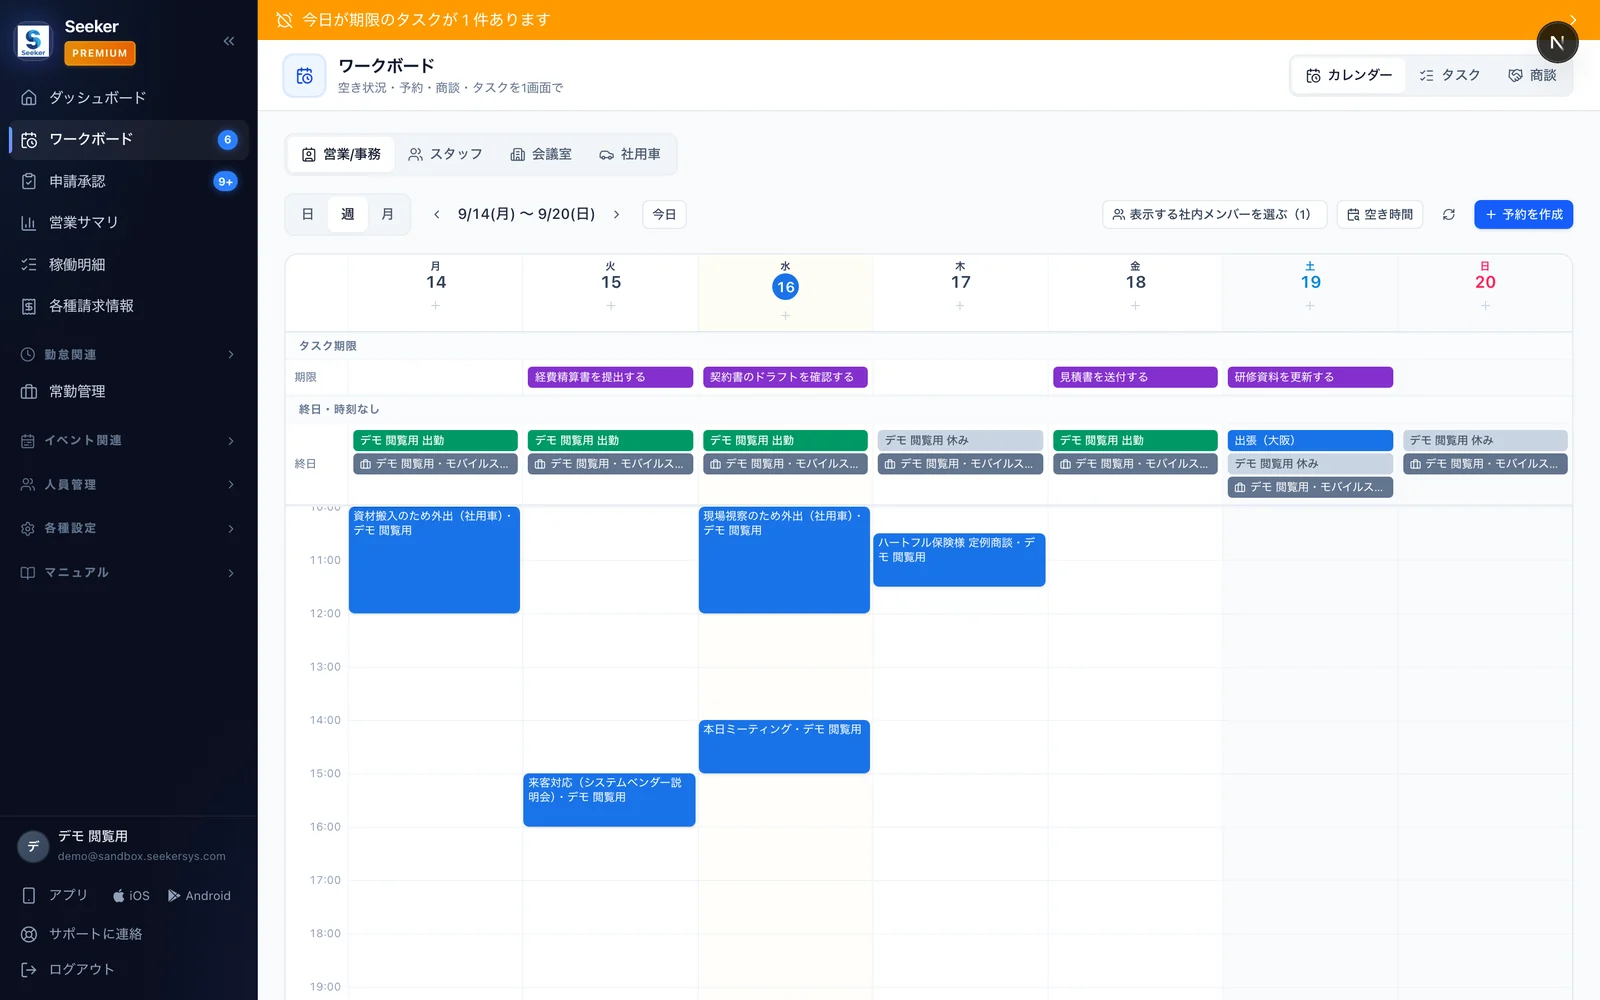The height and width of the screenshot is (1000, 1600).
Task: Add item on Monday 14 plus icon
Action: [x=436, y=306]
